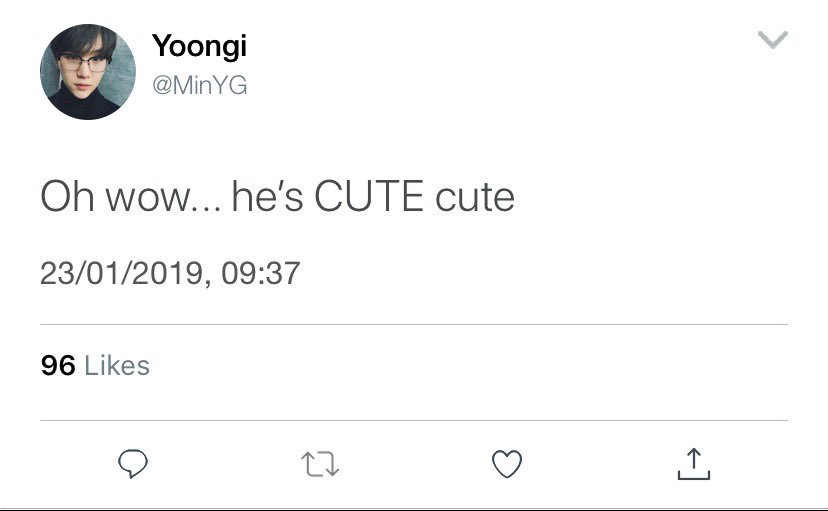
Task: Select the tweet text "Oh wow... he's CUTE cute"
Action: [277, 196]
